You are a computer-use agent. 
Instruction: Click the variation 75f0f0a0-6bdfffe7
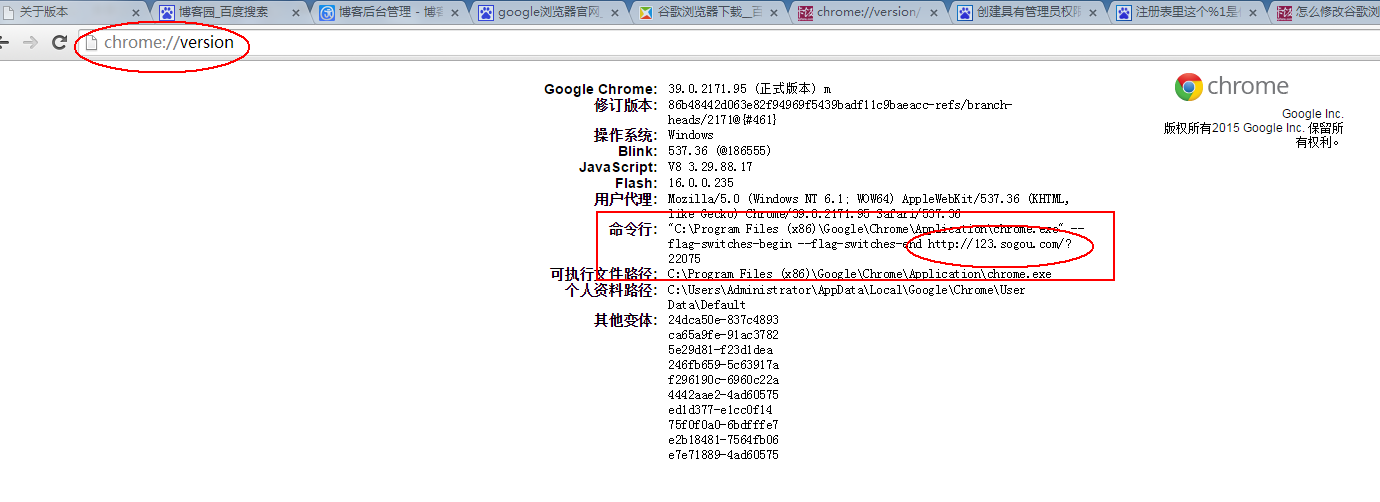pos(723,425)
